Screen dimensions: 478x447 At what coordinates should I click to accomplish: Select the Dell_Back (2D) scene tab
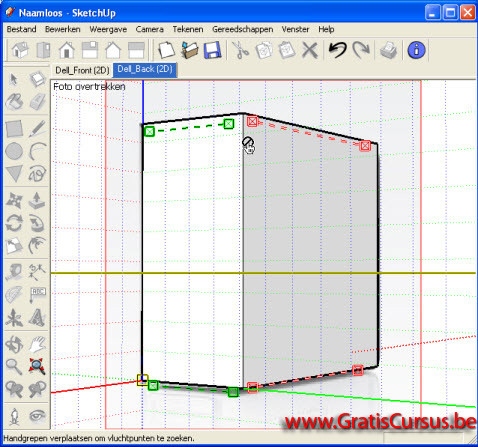(145, 70)
